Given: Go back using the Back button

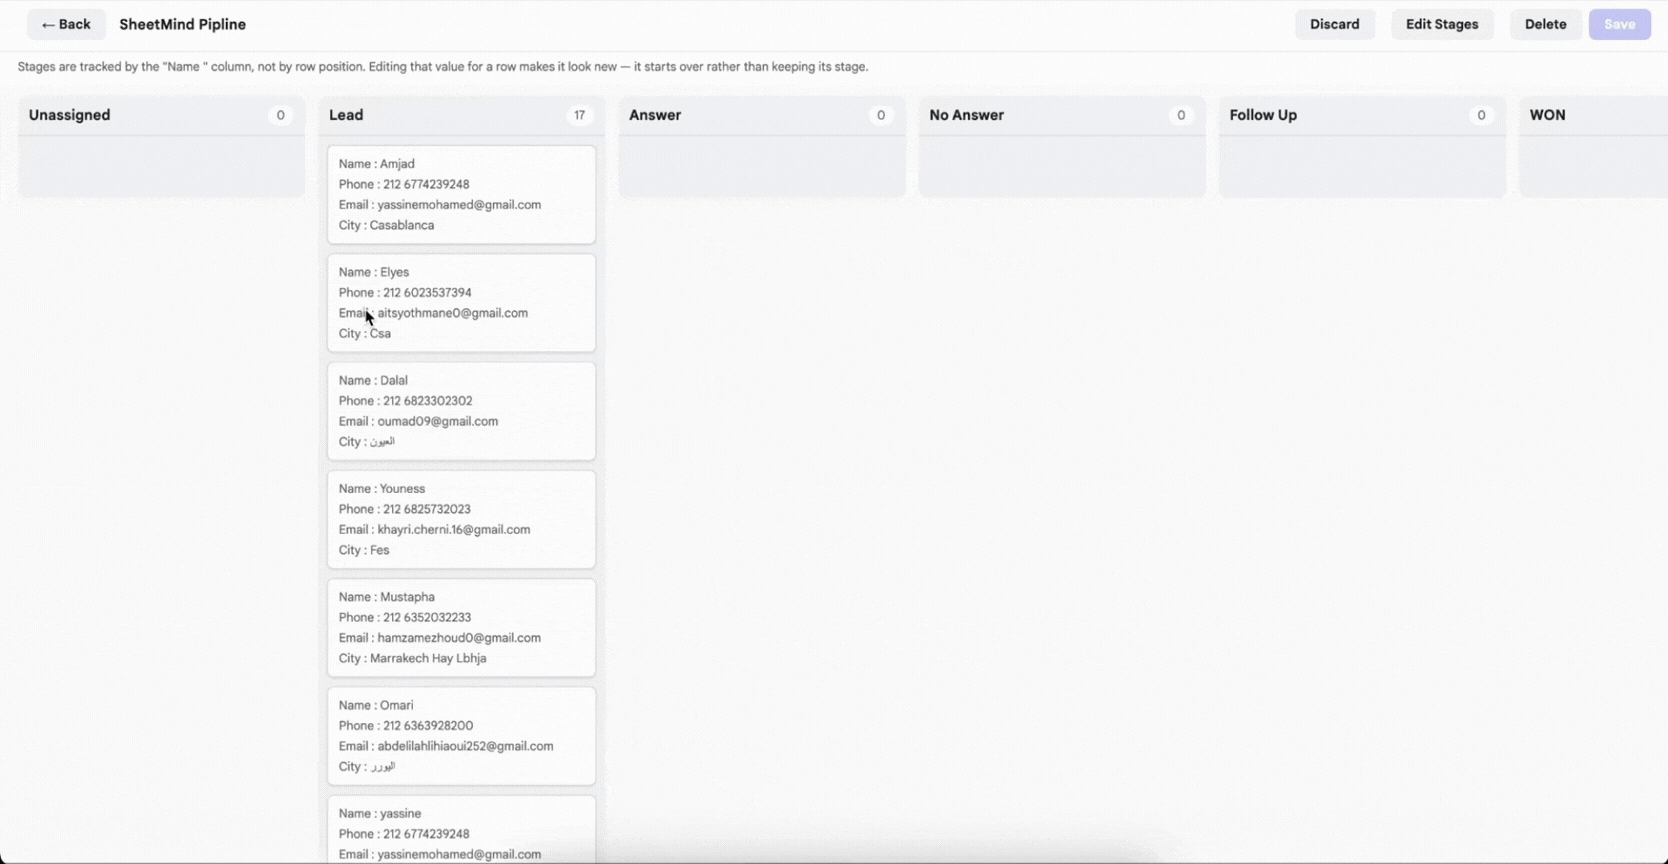Looking at the screenshot, I should (66, 24).
